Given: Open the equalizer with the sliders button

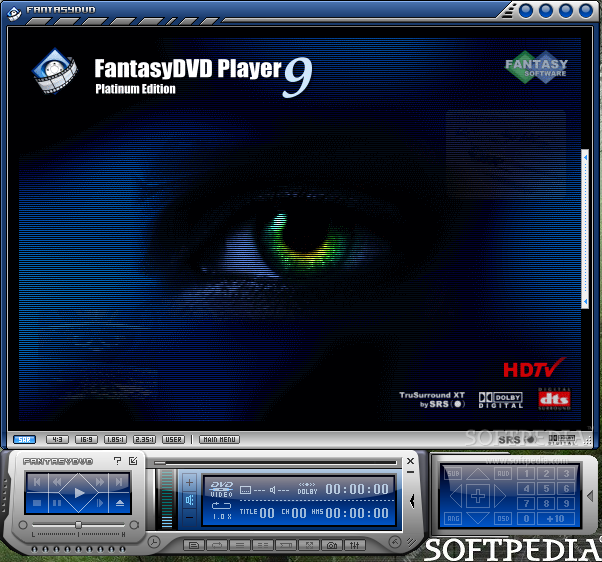Looking at the screenshot, I should point(355,545).
